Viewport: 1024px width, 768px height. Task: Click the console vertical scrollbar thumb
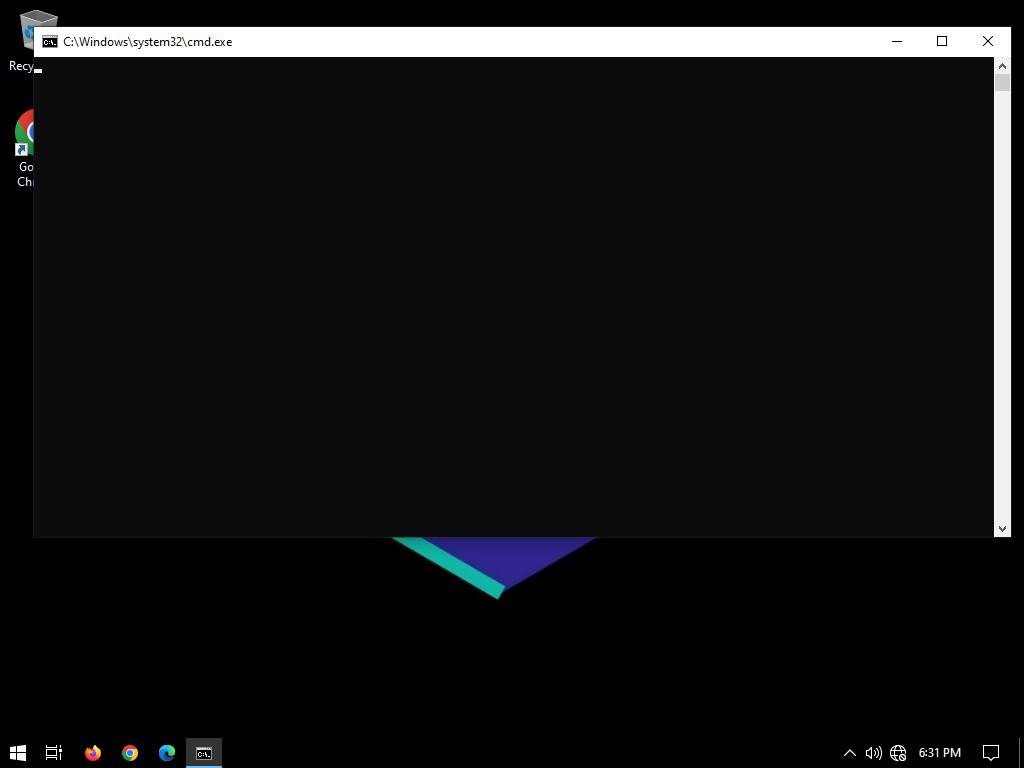(x=1002, y=82)
